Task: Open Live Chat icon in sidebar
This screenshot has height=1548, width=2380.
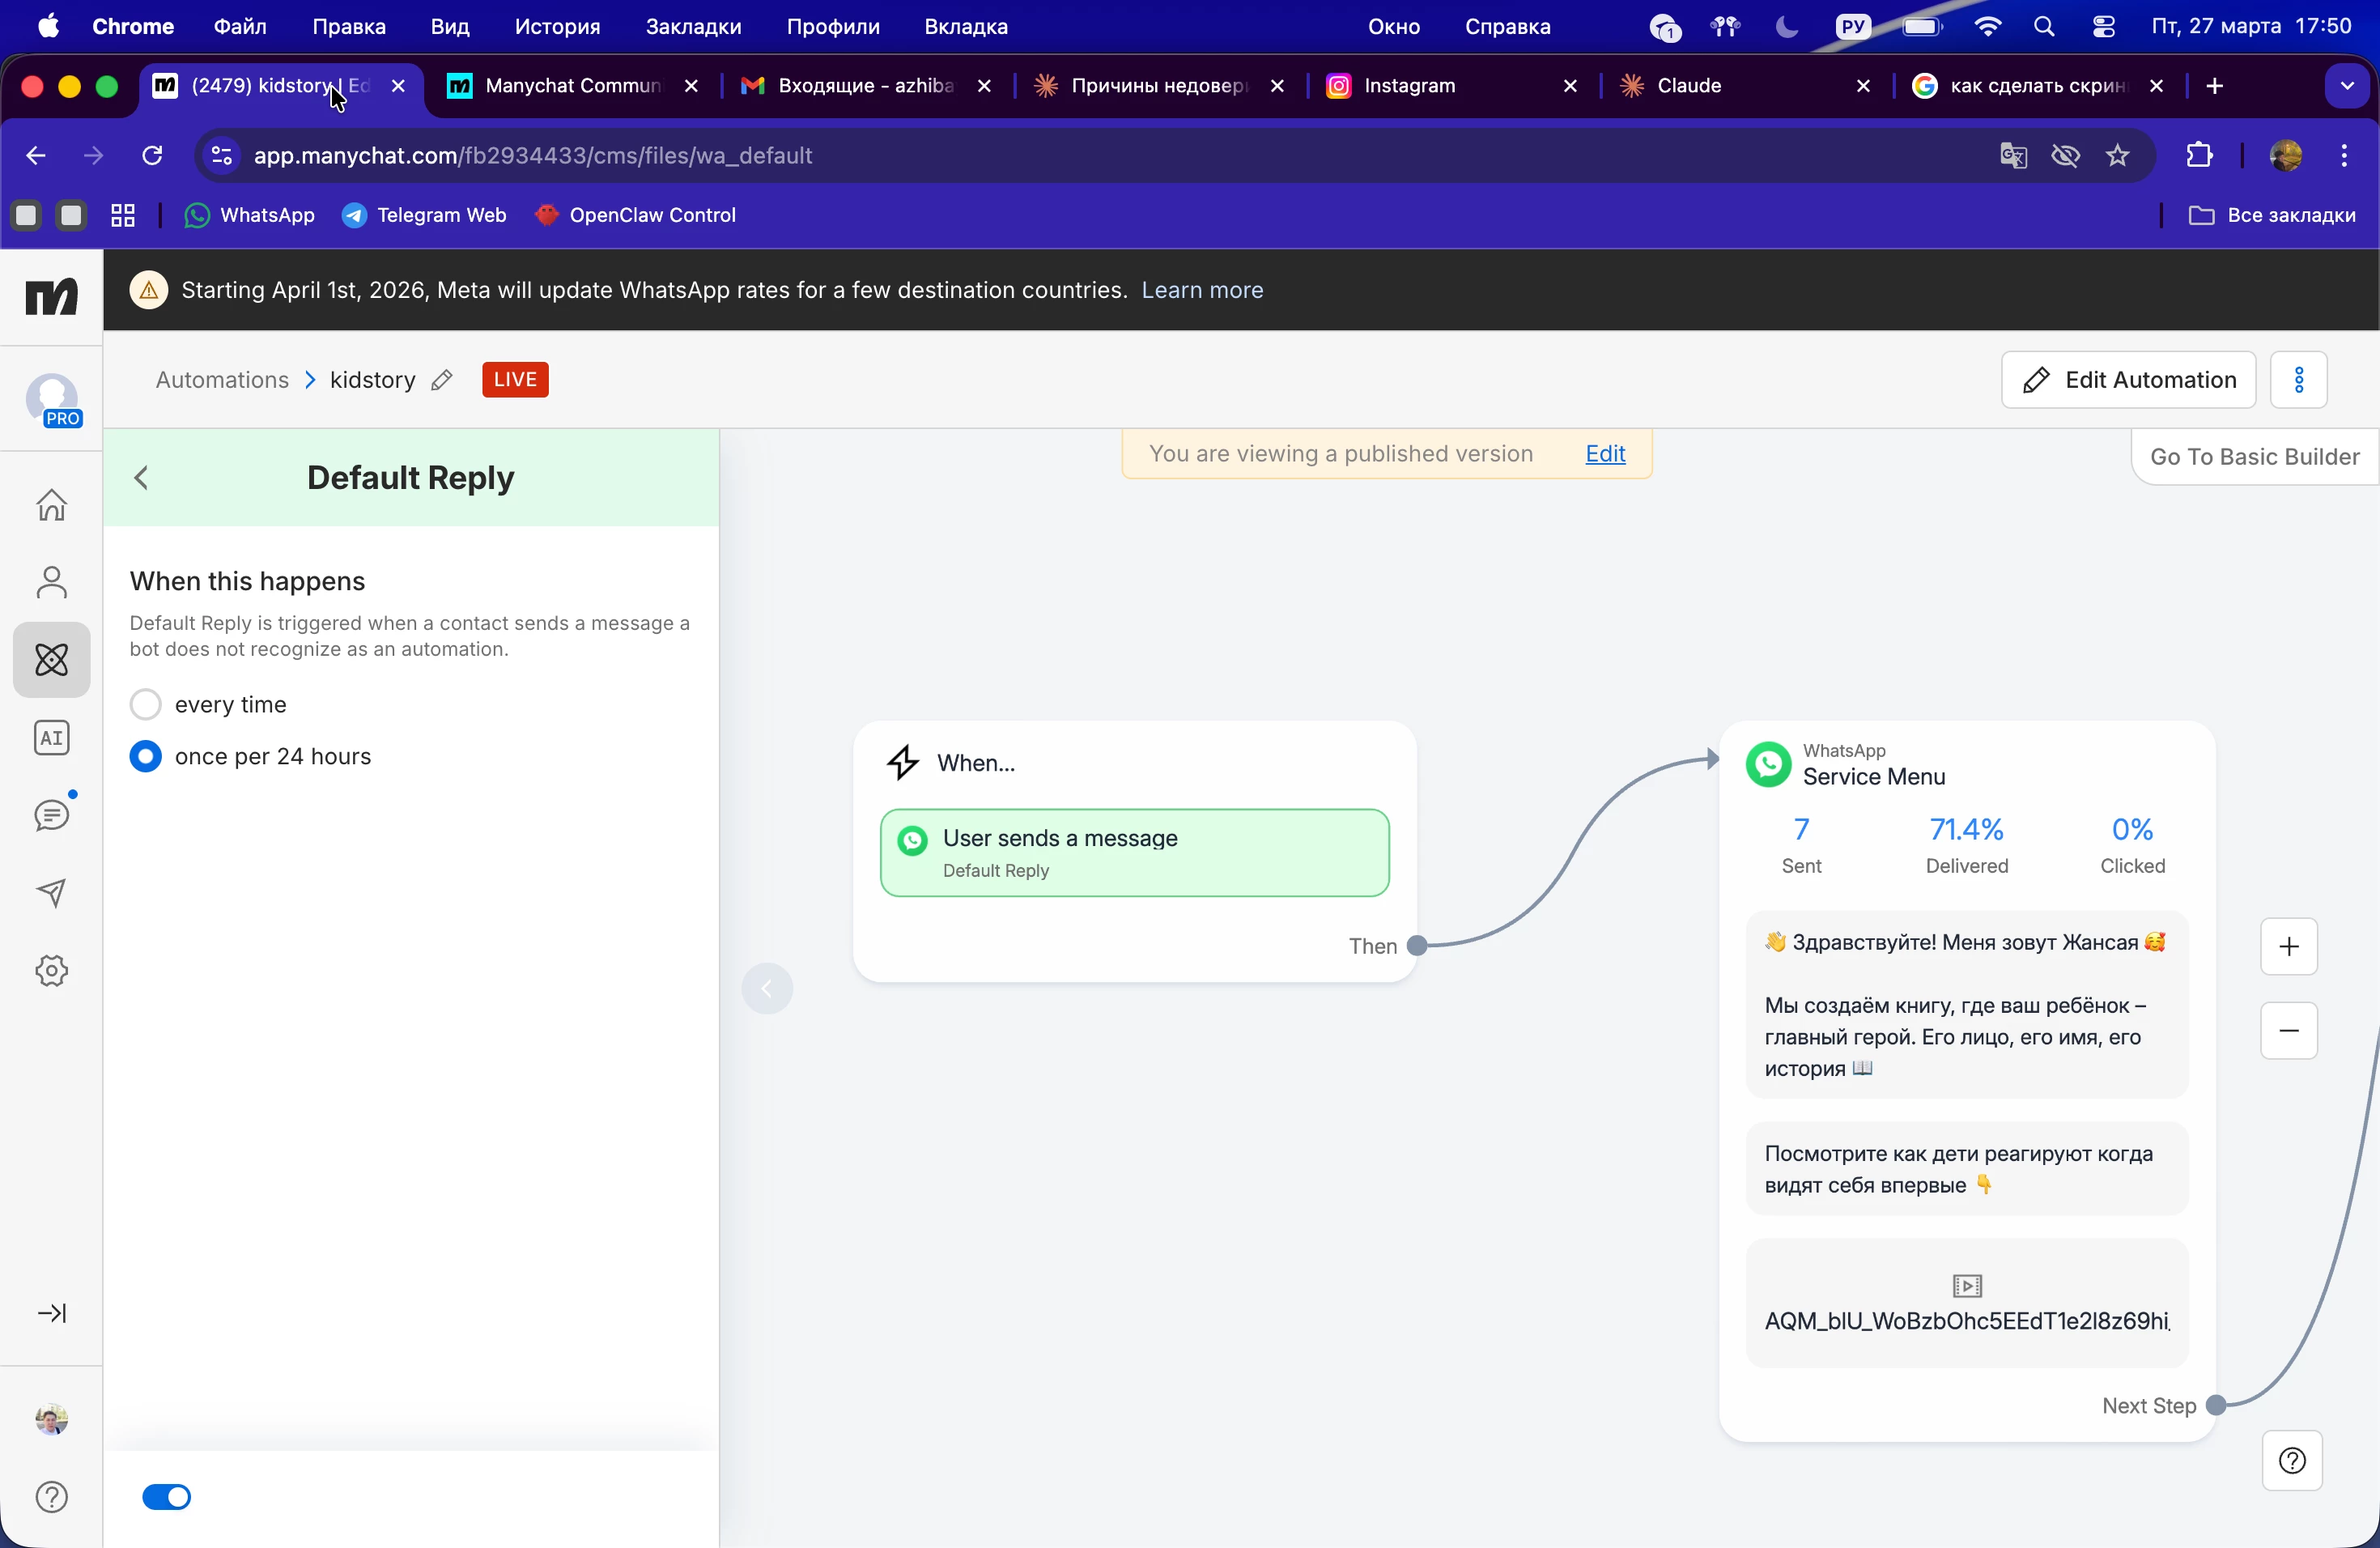Action: point(51,815)
